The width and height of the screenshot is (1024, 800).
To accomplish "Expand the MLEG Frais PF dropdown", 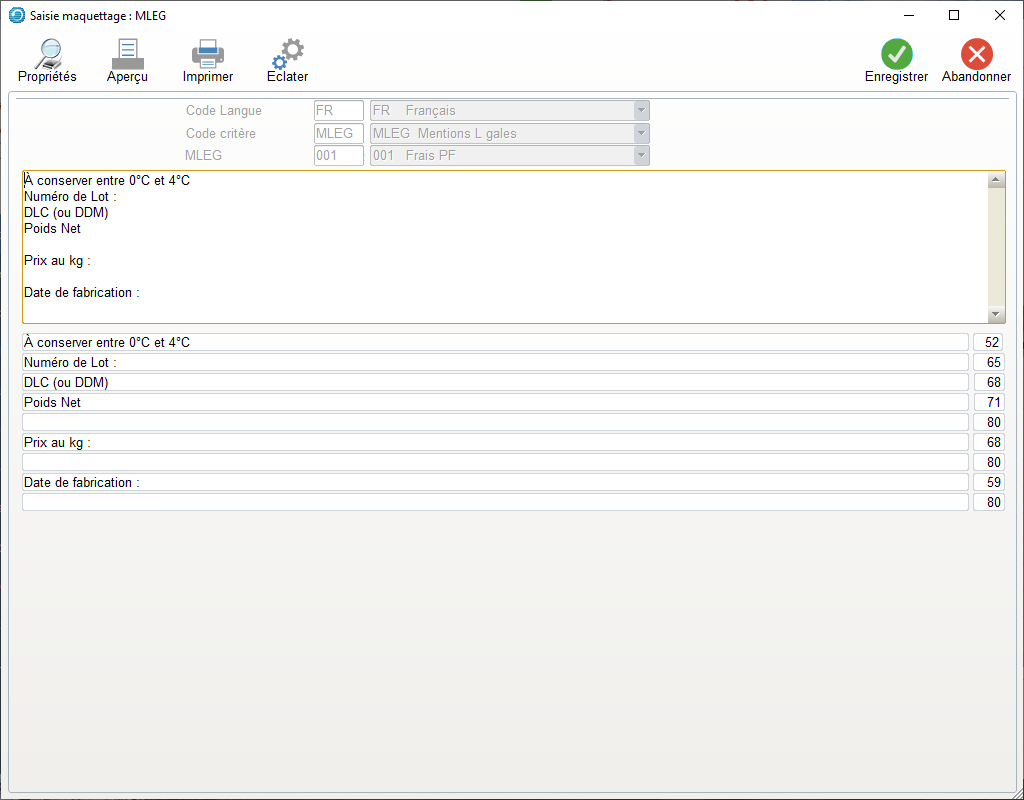I will 641,156.
